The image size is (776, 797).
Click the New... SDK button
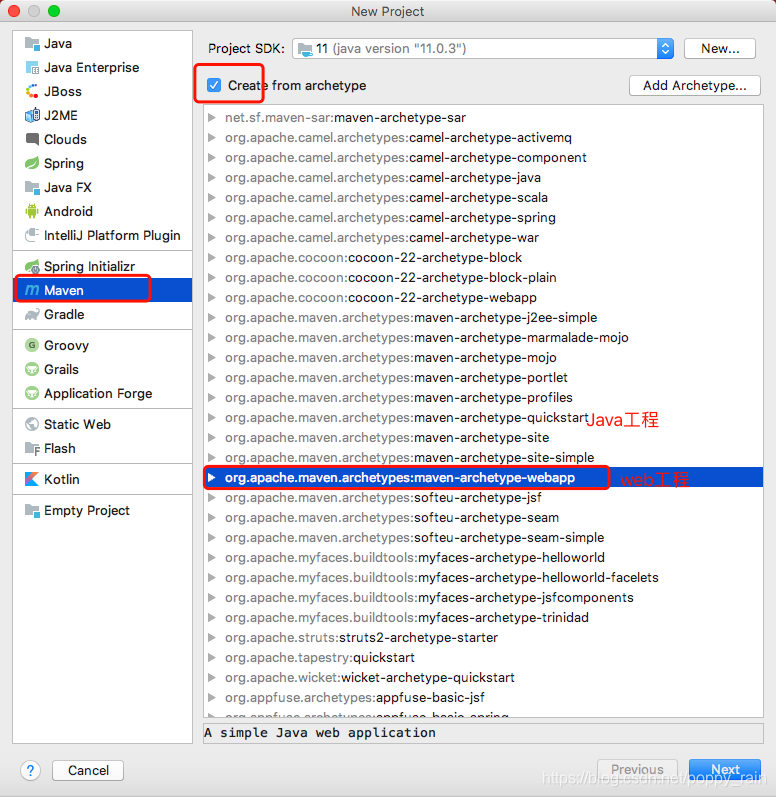coord(720,49)
